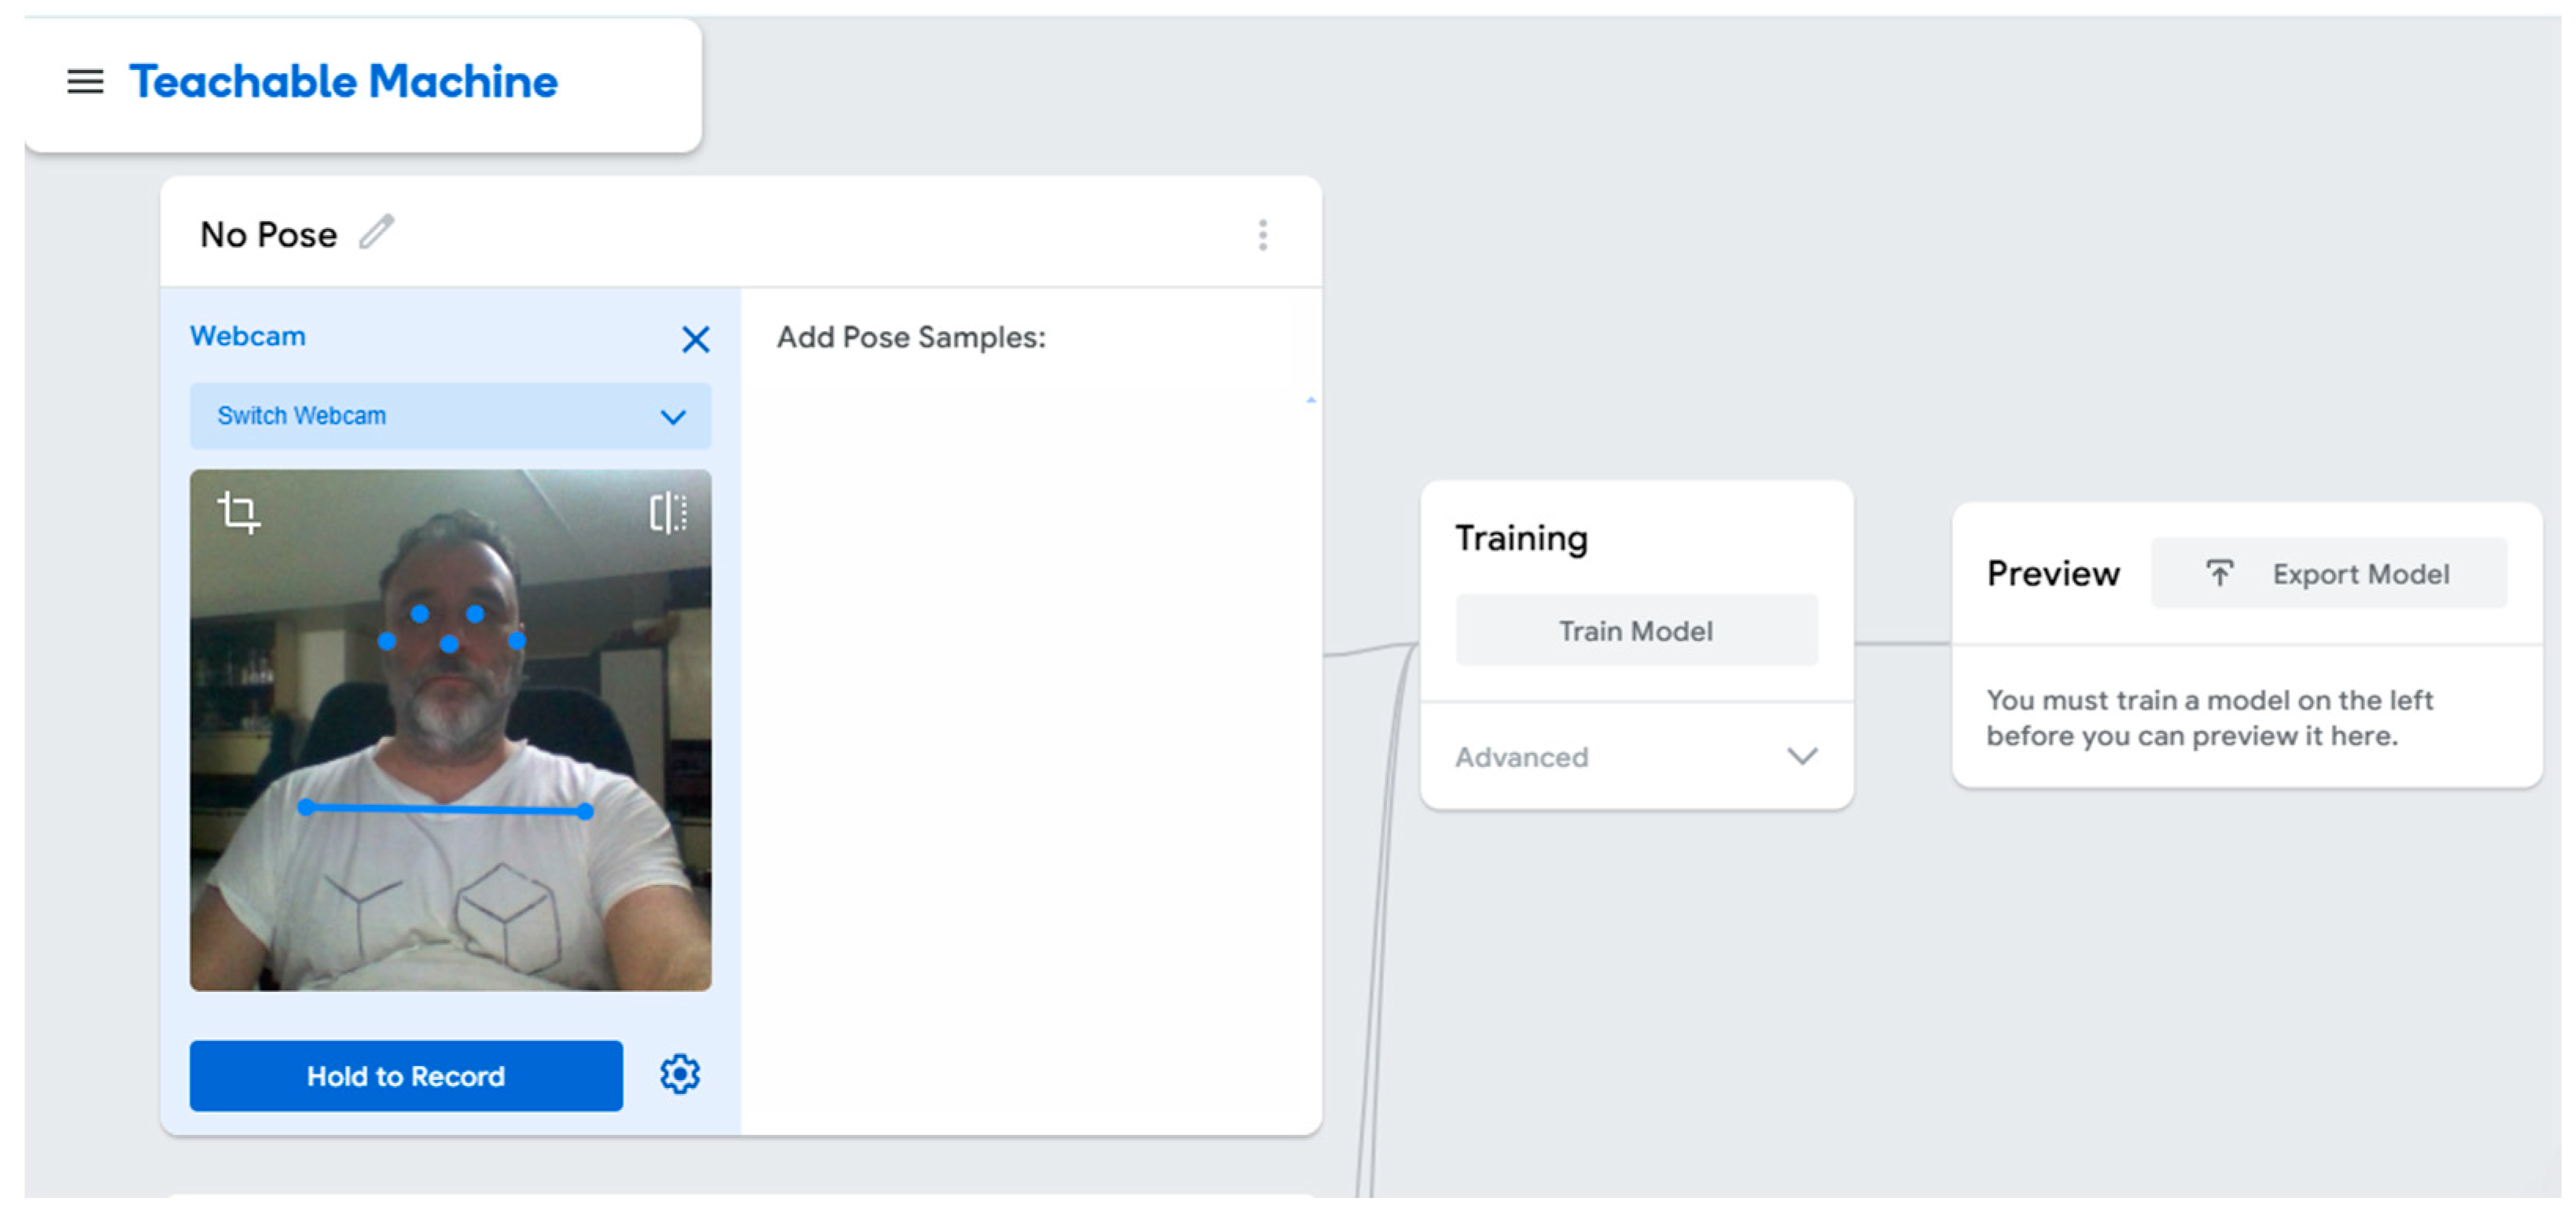Image resolution: width=2576 pixels, height=1216 pixels.
Task: Expand the Advanced training options
Action: 1636,757
